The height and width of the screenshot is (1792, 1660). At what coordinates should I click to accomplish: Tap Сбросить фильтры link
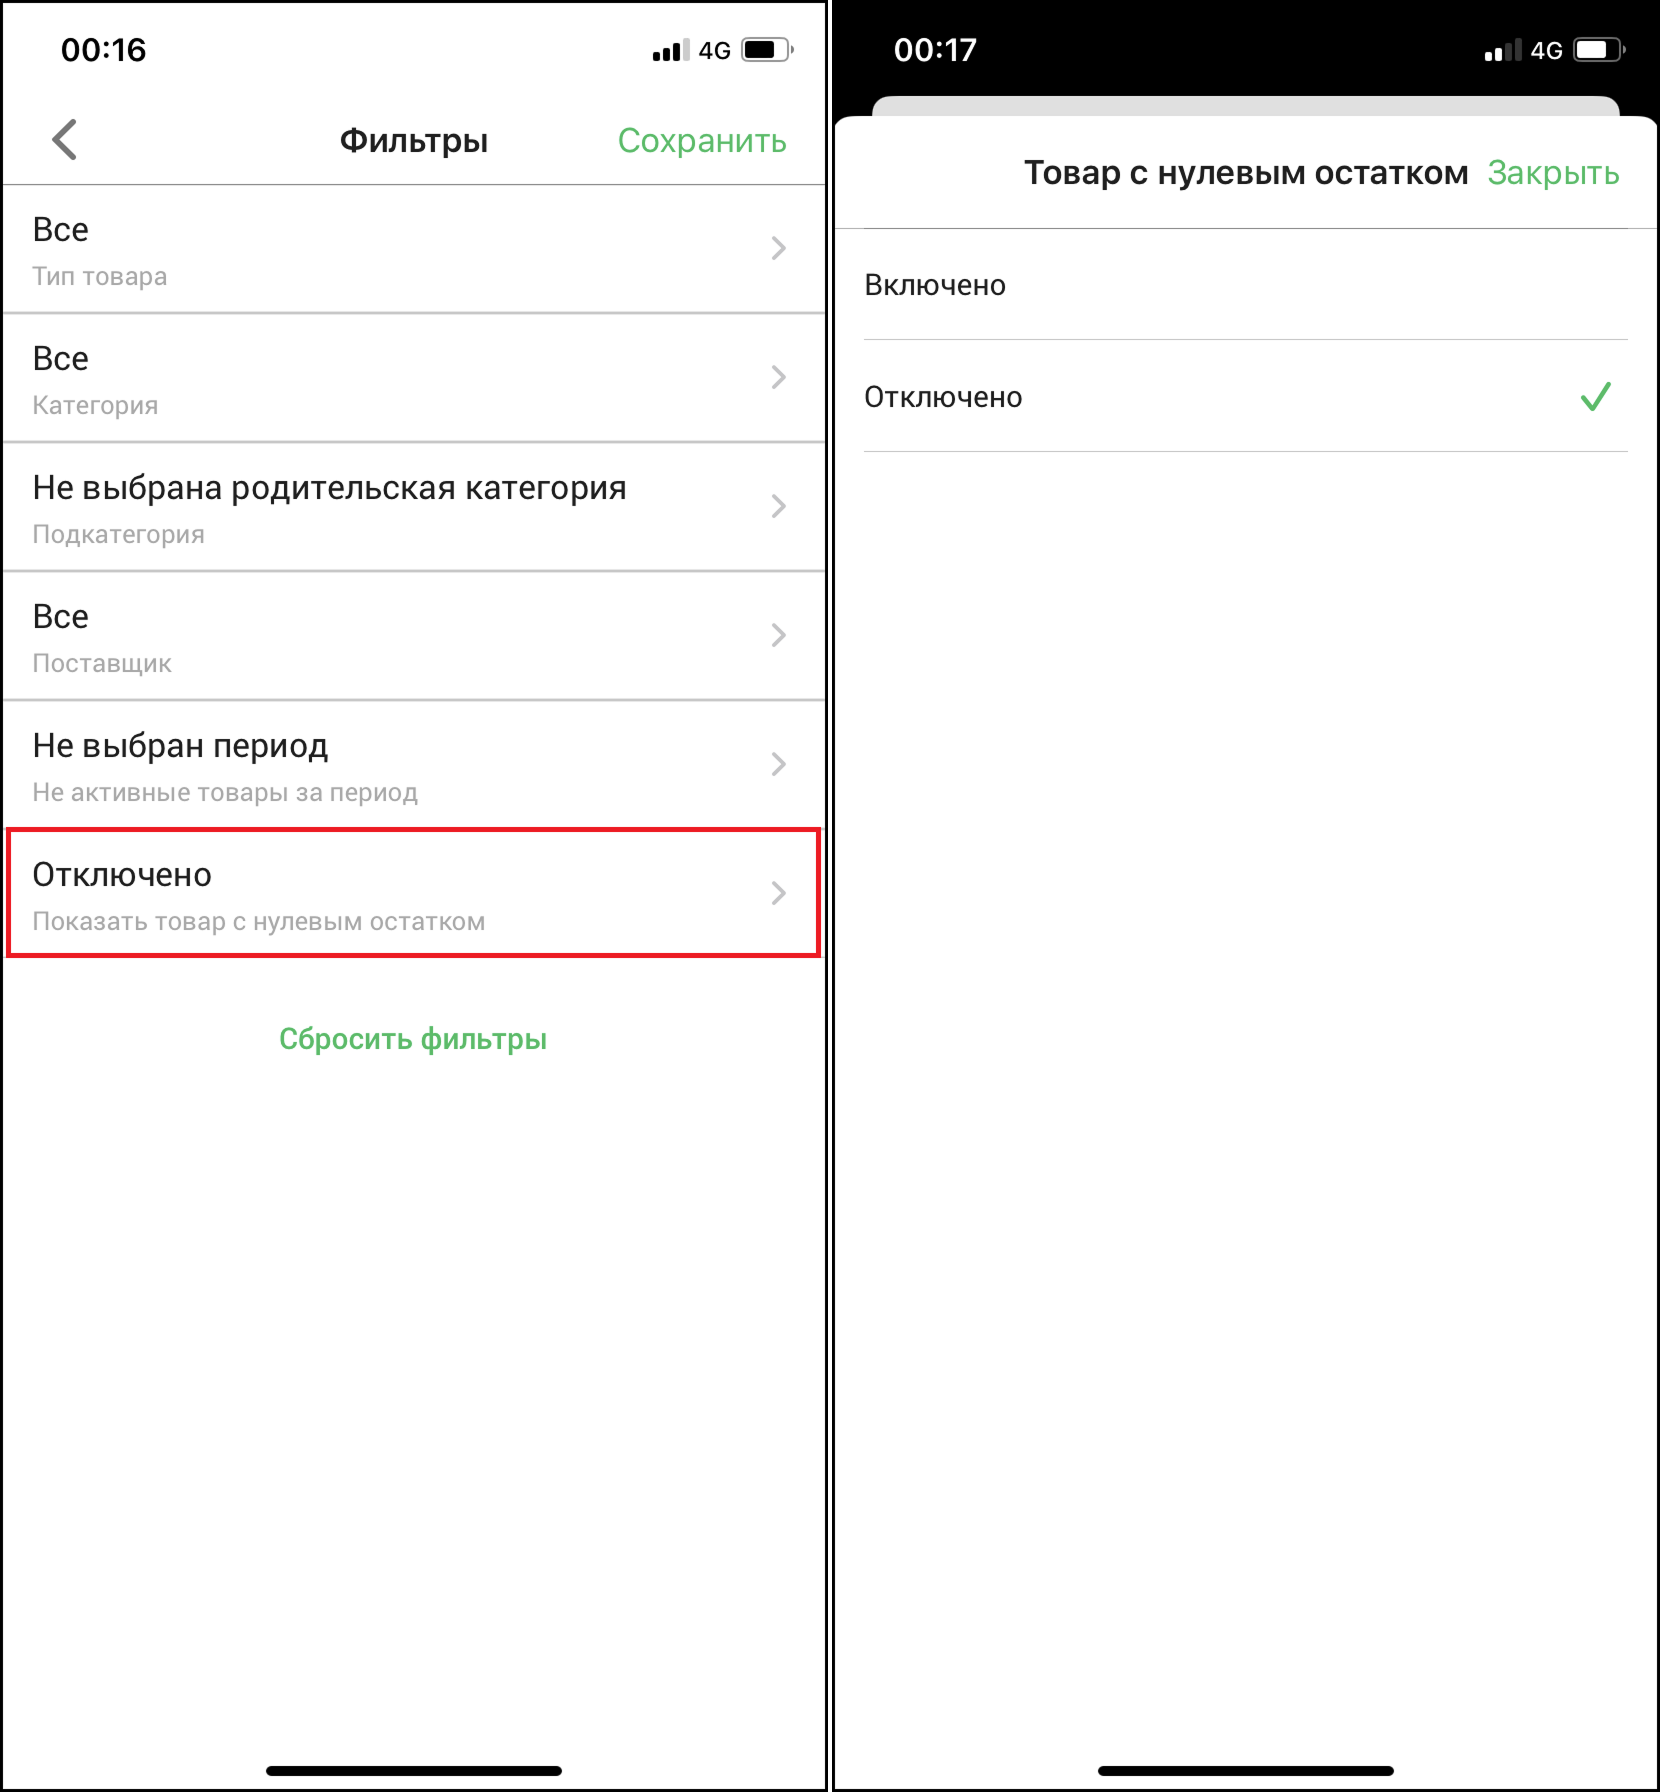click(x=413, y=1039)
